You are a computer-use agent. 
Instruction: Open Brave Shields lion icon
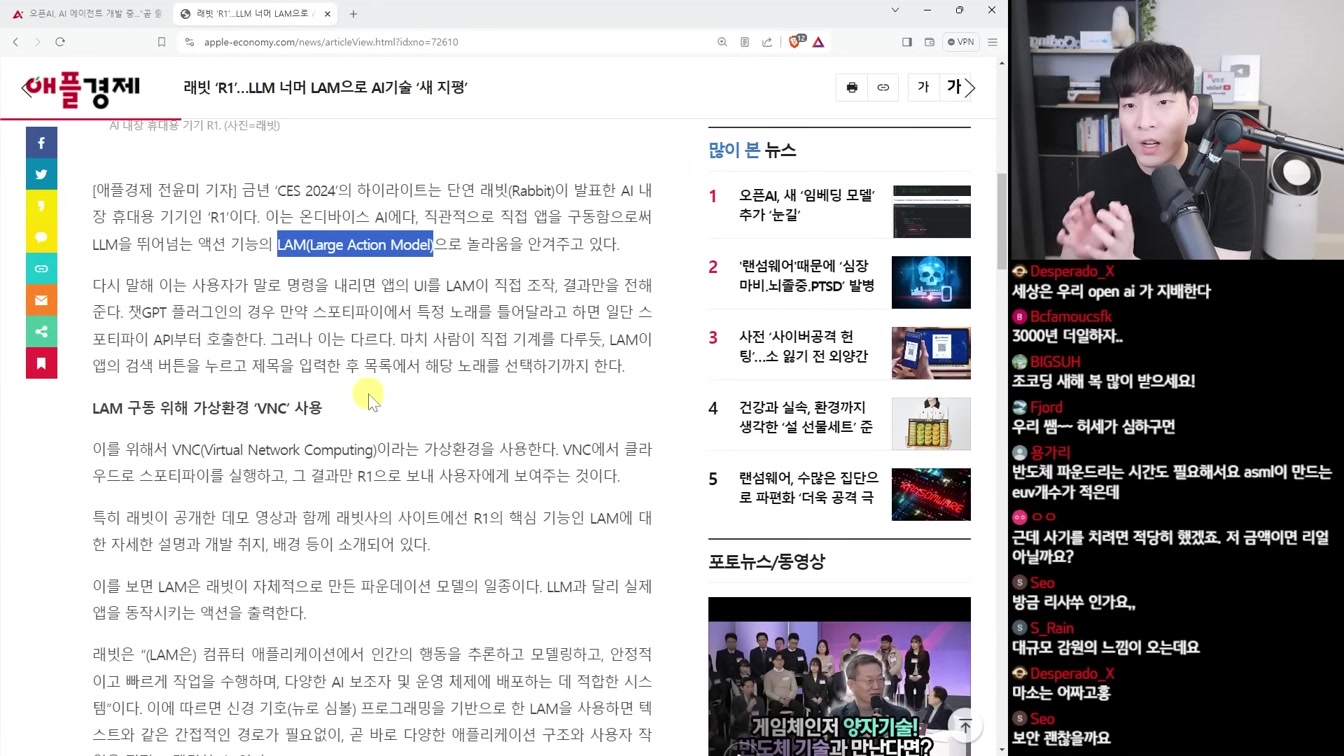796,42
